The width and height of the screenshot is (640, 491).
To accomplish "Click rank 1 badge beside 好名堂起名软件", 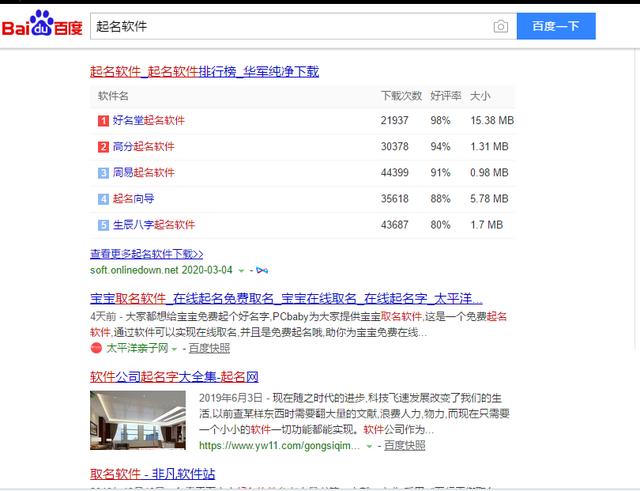I will (103, 121).
